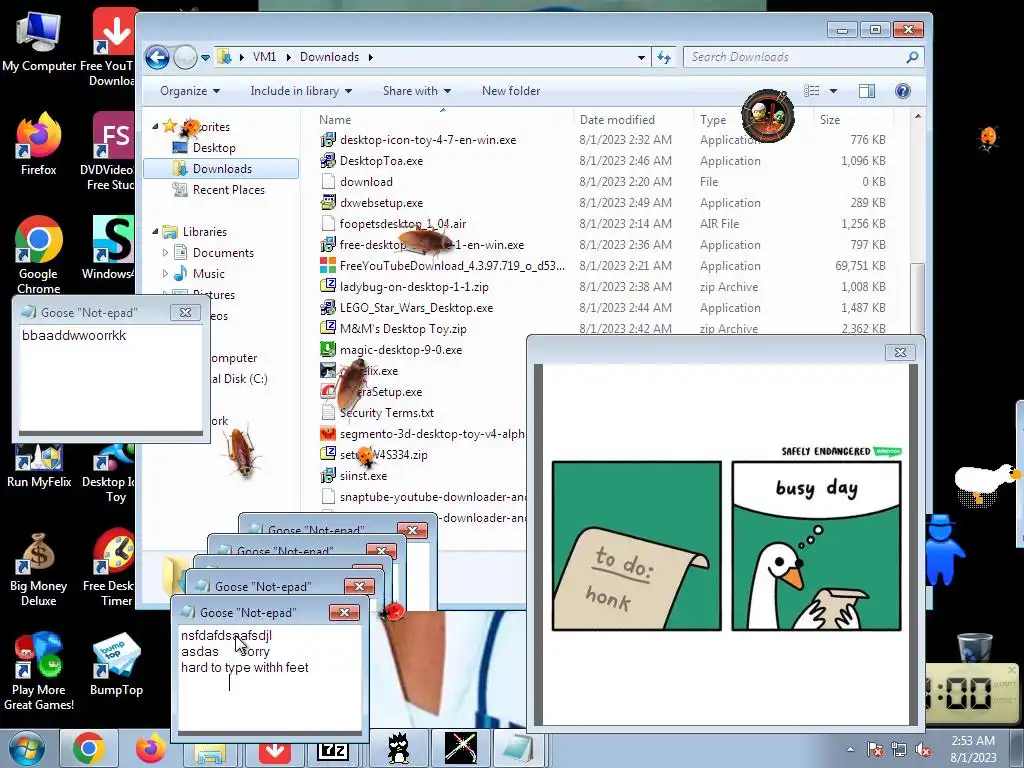Open Run MyFelix desktop shortcut

39,466
